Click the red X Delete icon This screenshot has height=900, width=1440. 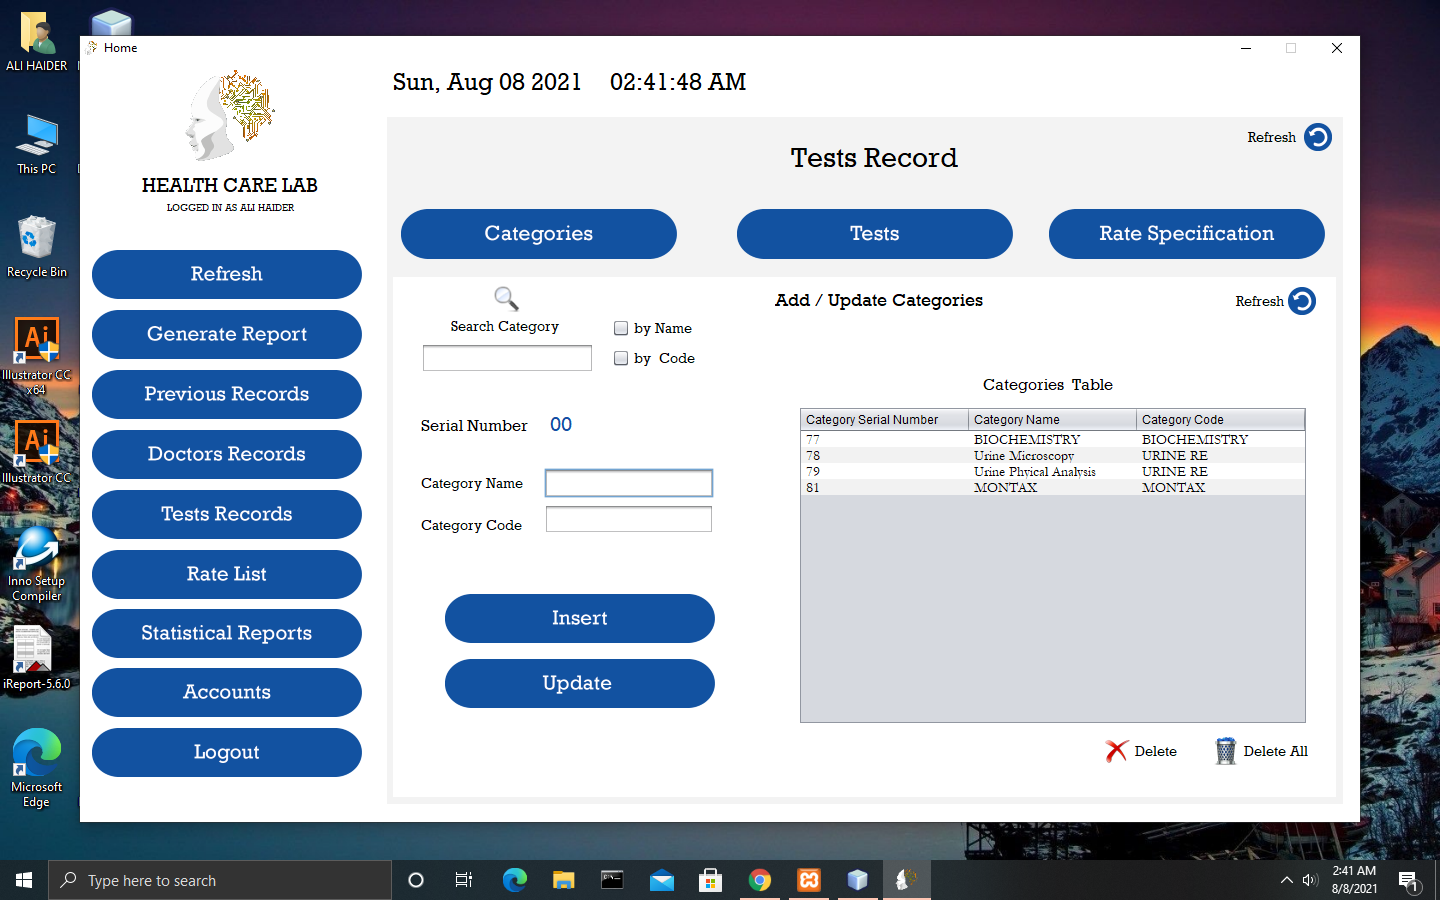(1115, 751)
